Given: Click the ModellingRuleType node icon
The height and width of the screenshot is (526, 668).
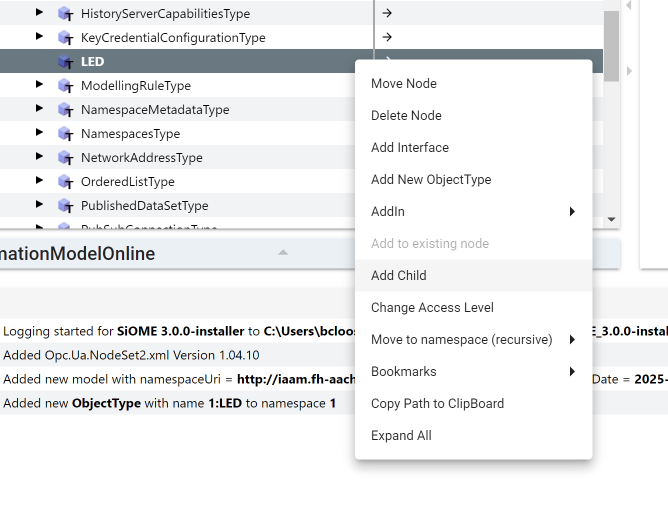Looking at the screenshot, I should coord(66,86).
